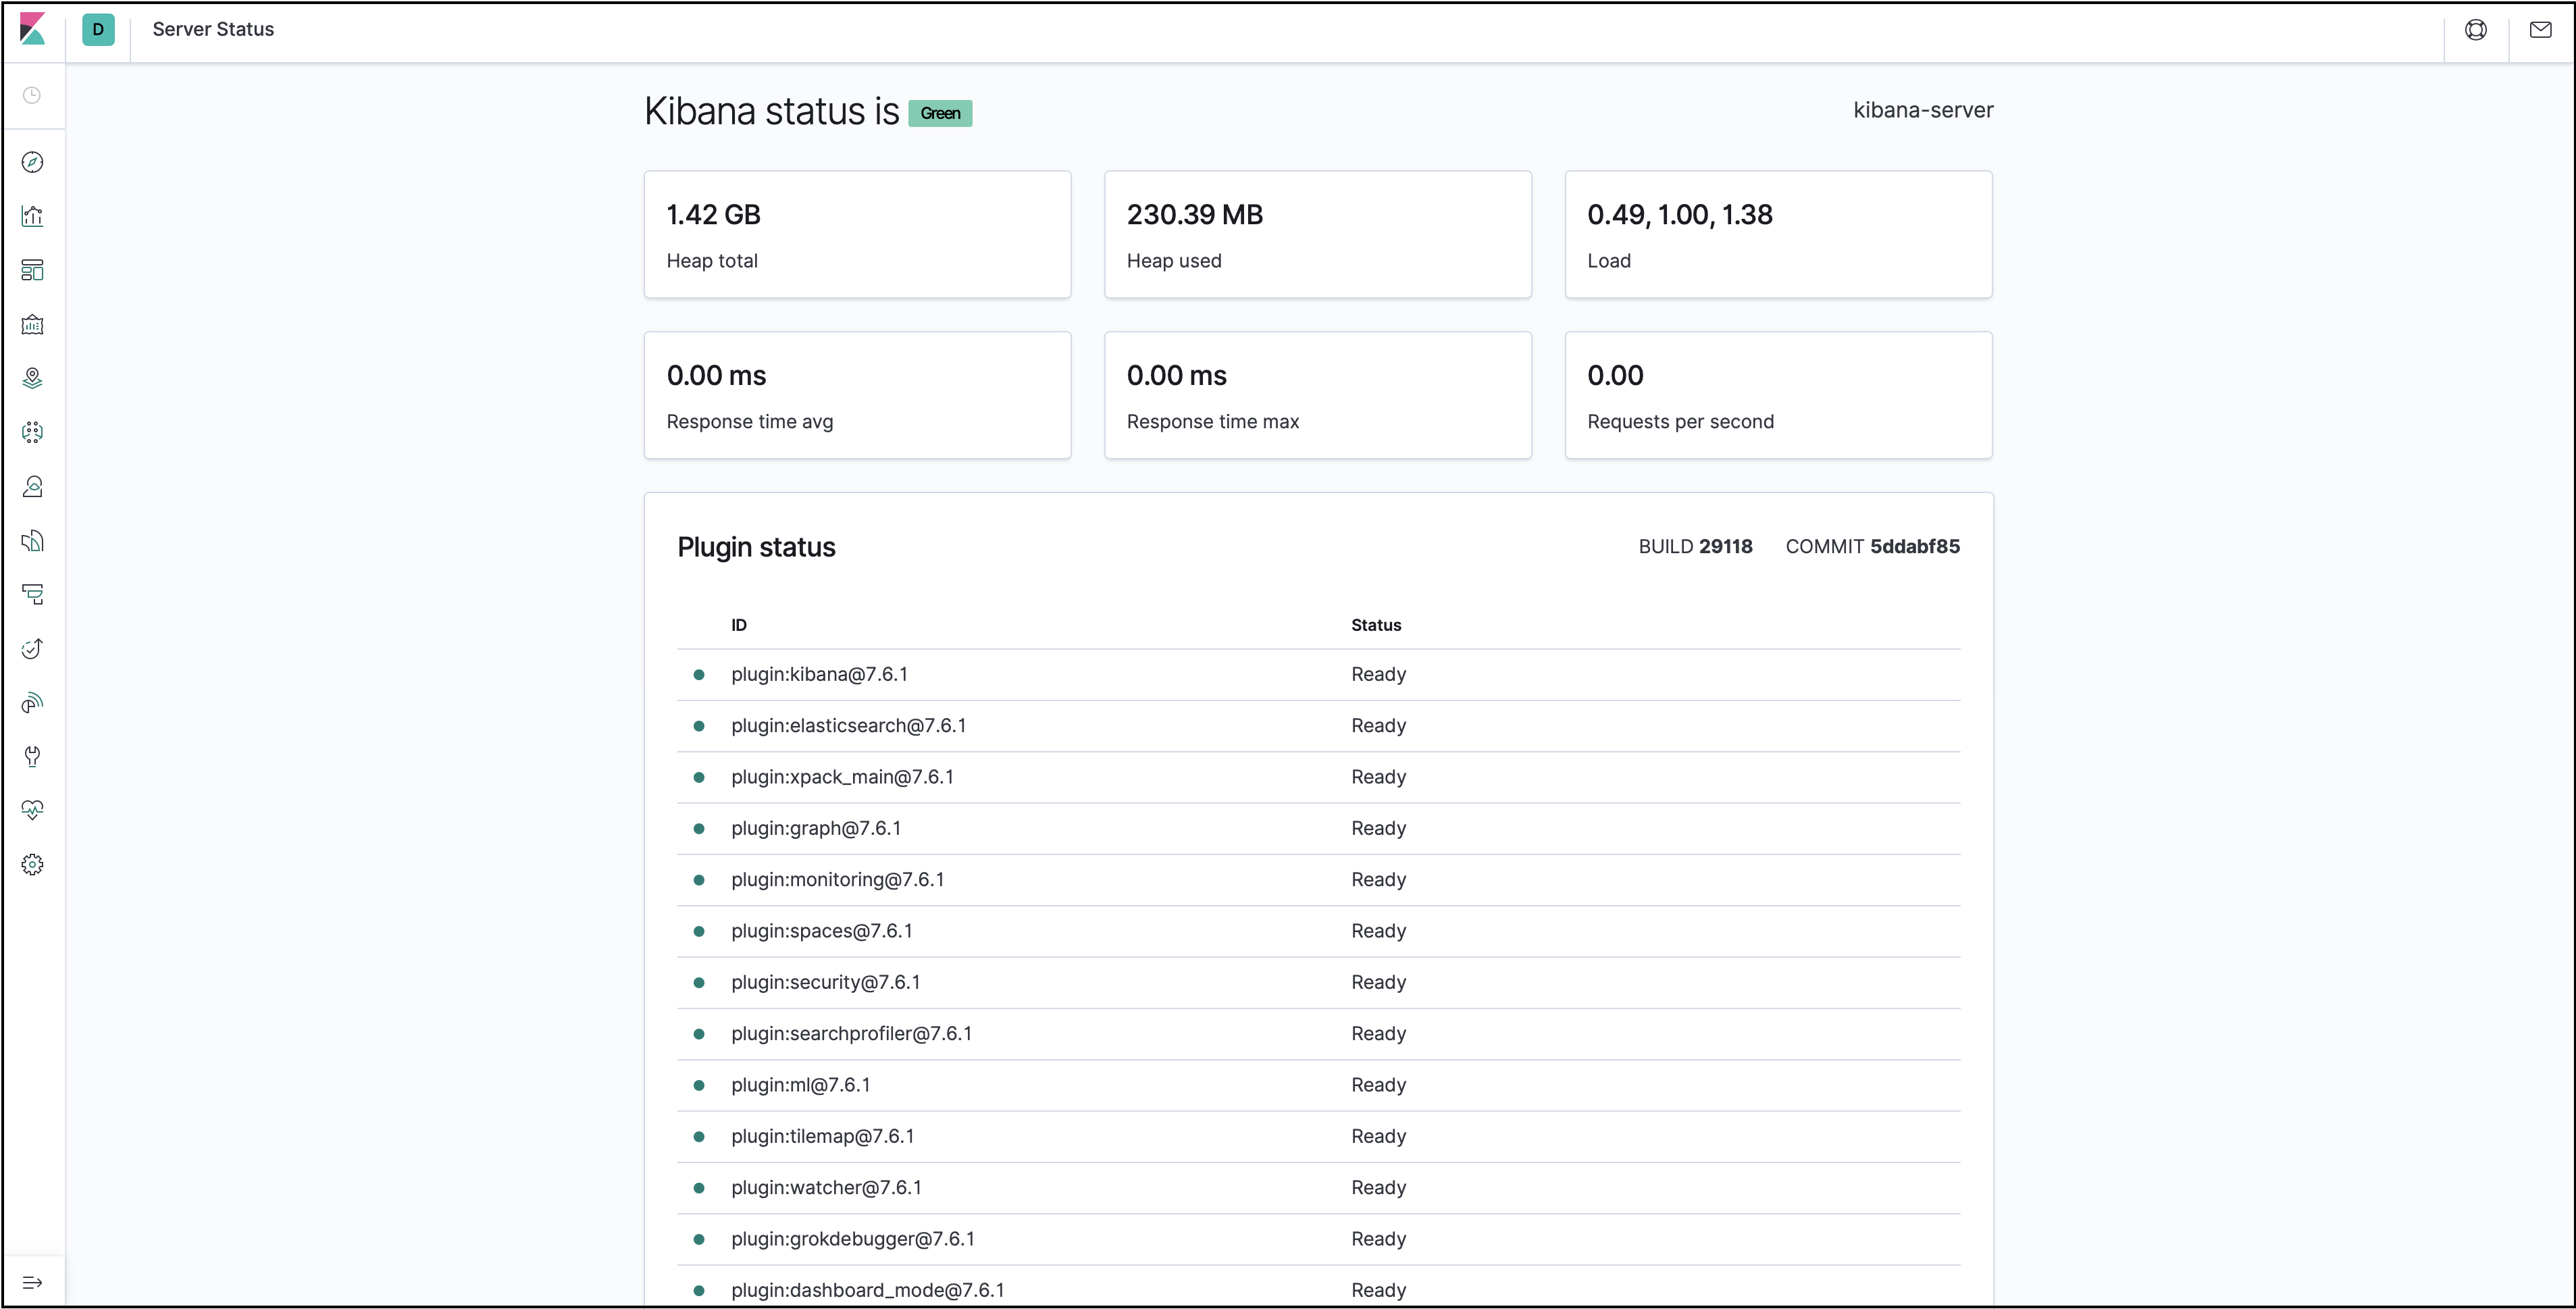Go to Dashboard in side navigation

tap(32, 270)
